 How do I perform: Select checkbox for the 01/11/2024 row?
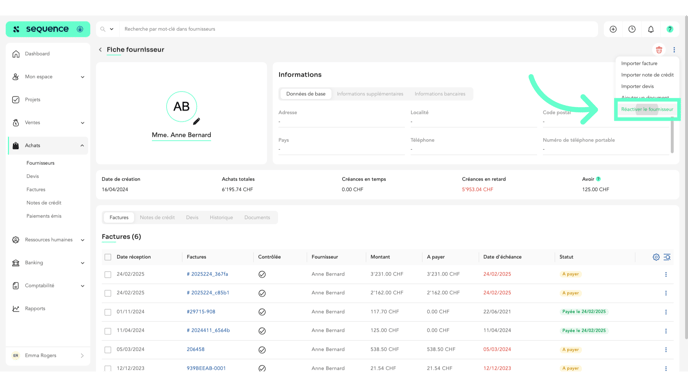pos(108,312)
